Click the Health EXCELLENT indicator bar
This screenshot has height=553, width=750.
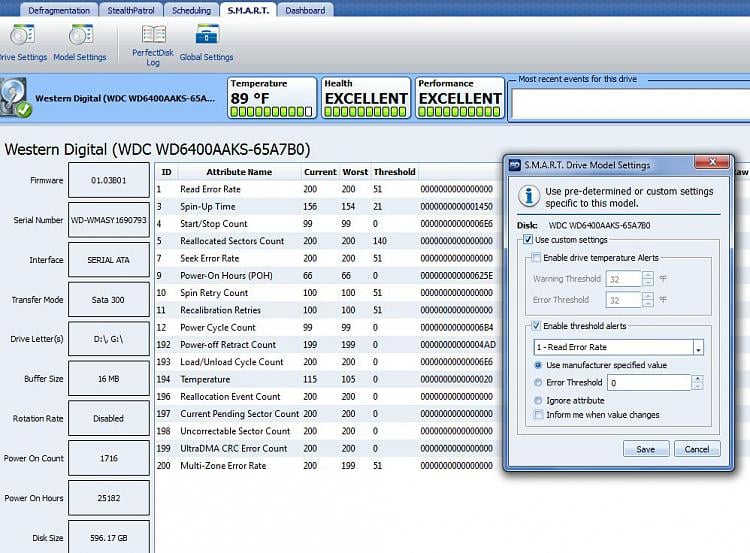point(365,112)
